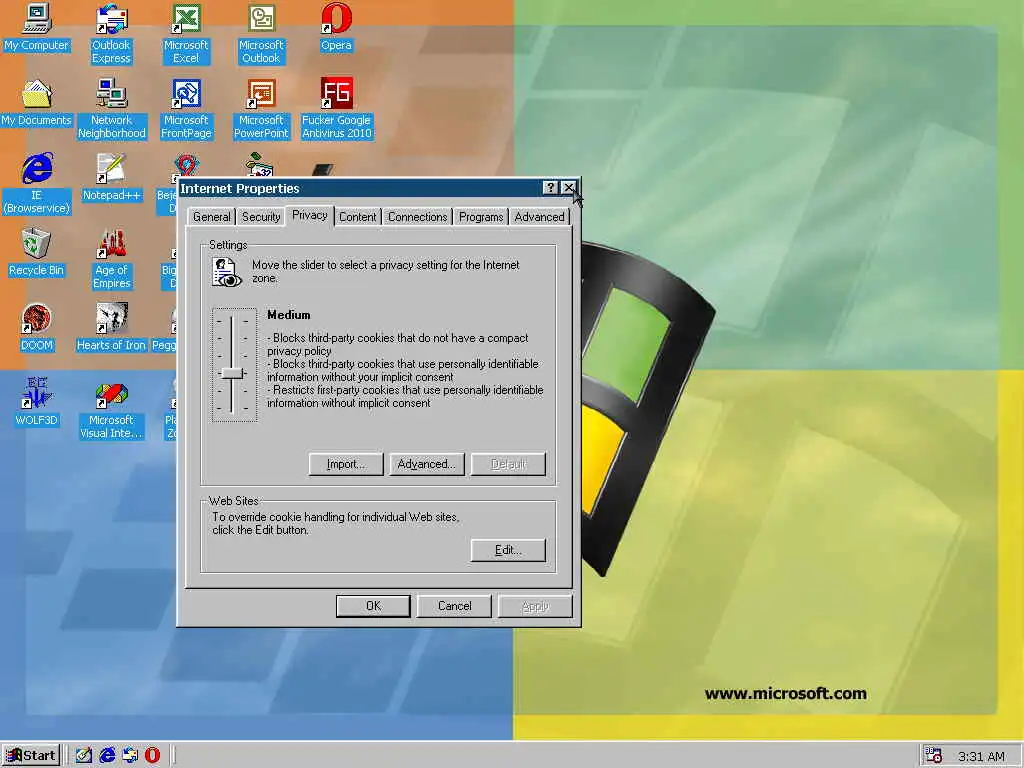
Task: Switch to the Advanced tab
Action: [539, 217]
